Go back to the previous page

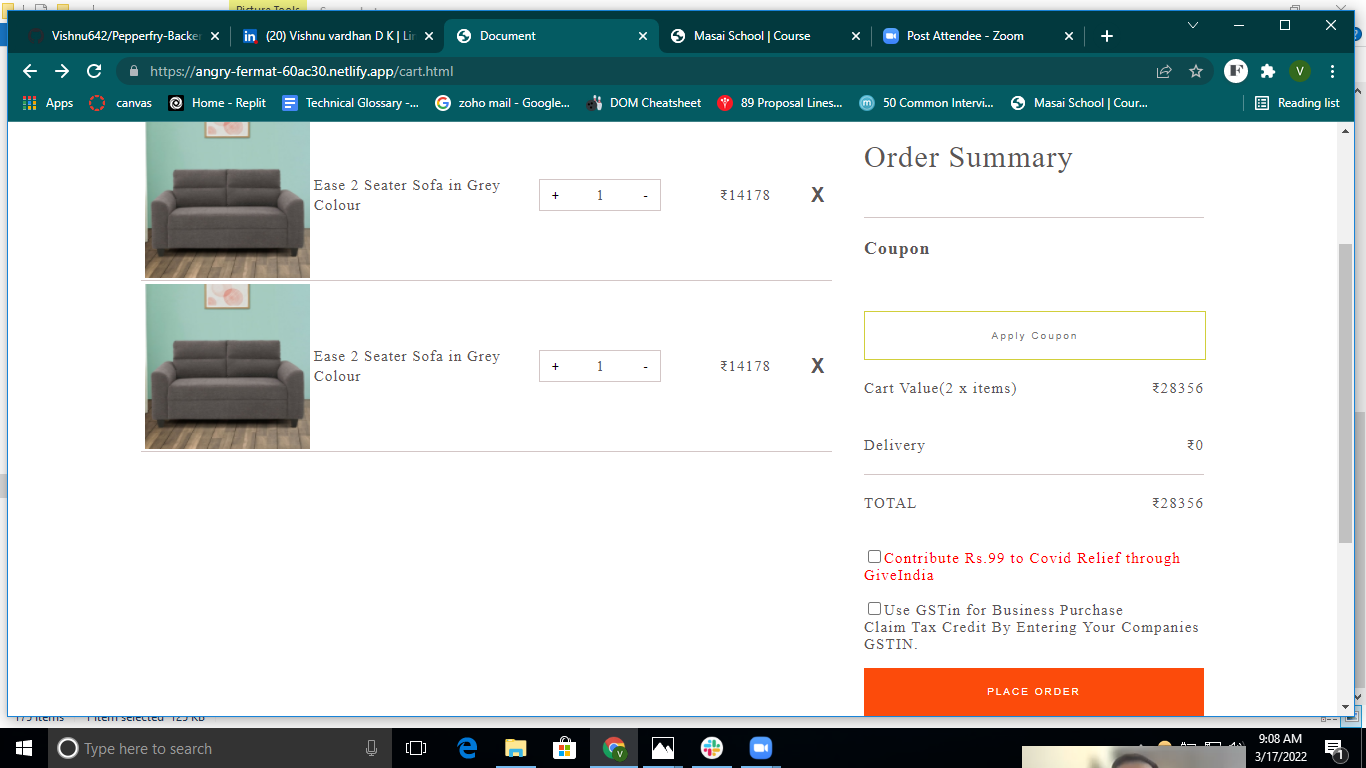click(30, 71)
